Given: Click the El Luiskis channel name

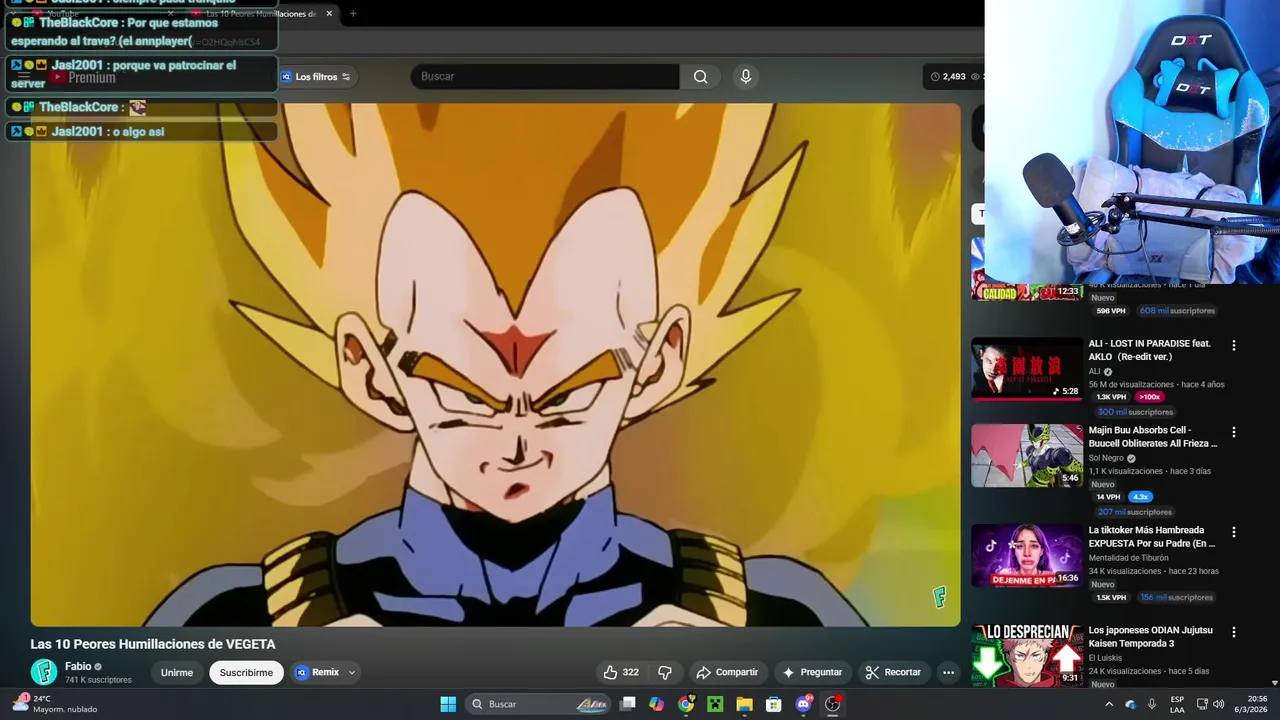Looking at the screenshot, I should 1105,658.
